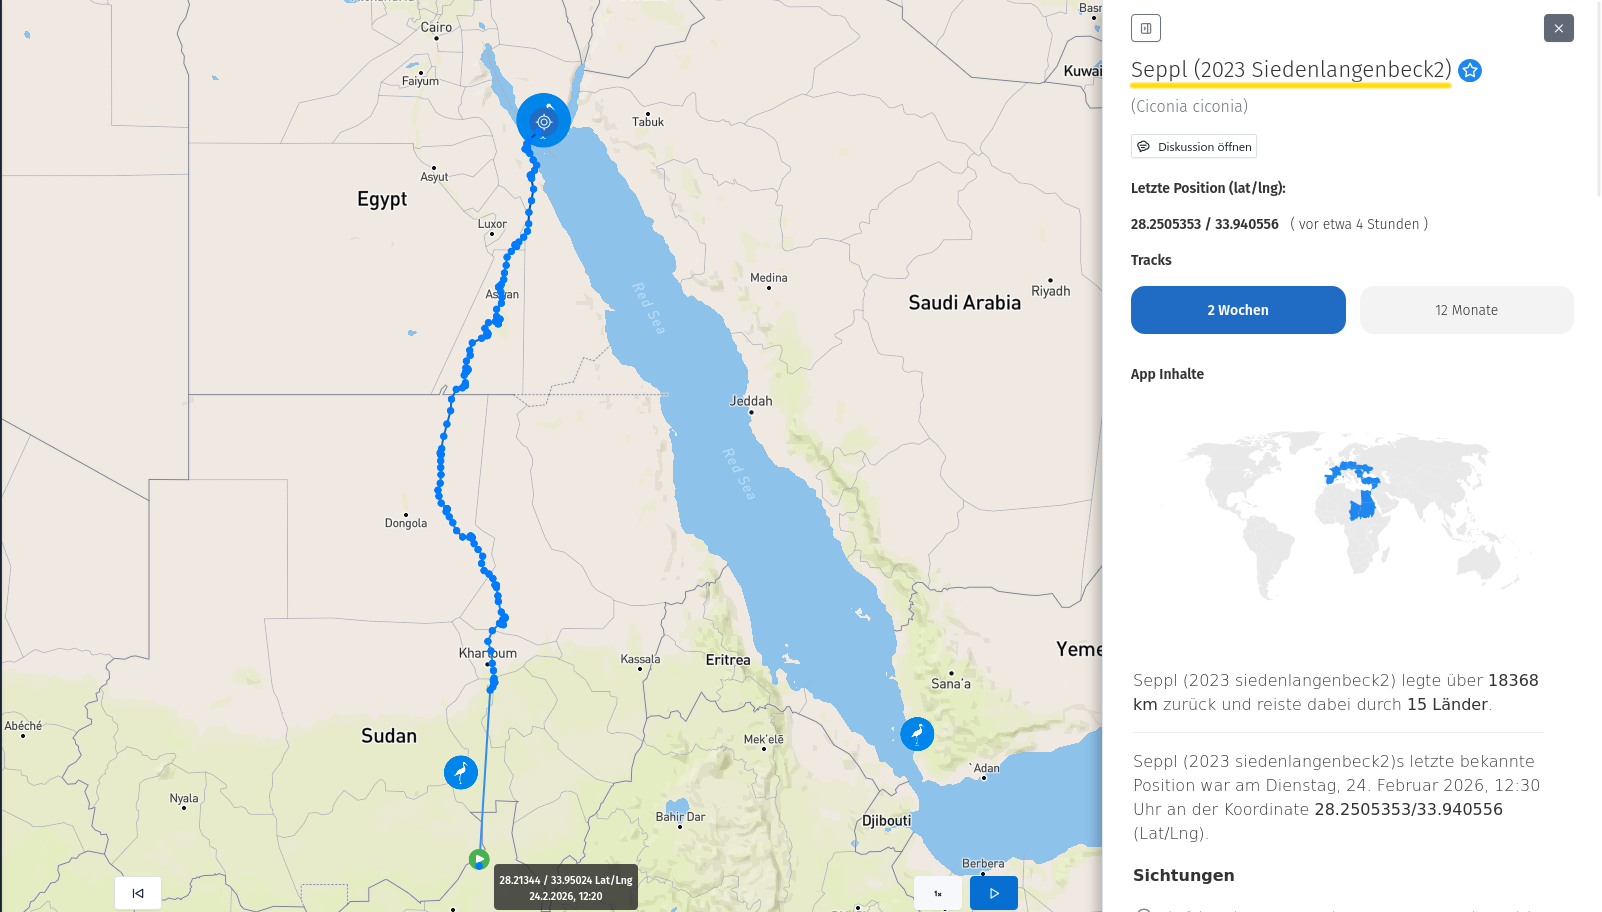Toggle the blue favorite star for Seppl

(x=1469, y=71)
